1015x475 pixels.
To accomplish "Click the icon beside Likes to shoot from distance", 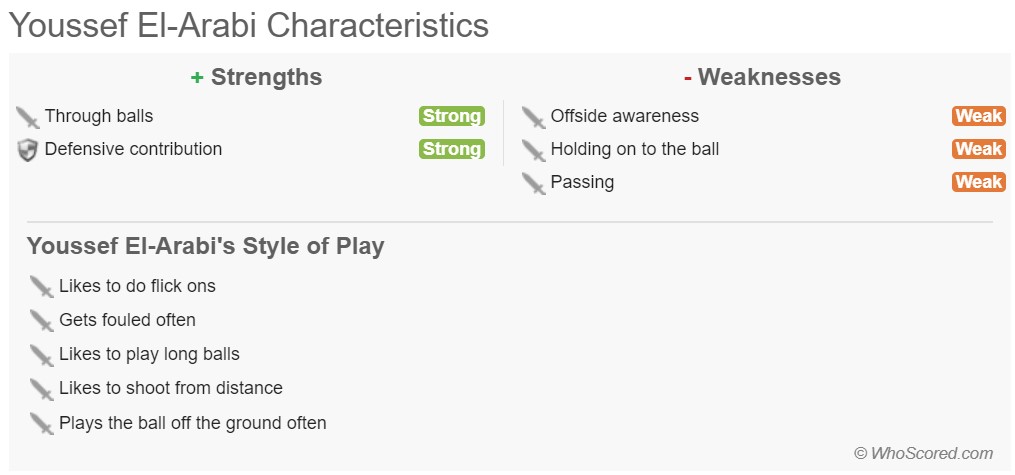I will pyautogui.click(x=41, y=389).
